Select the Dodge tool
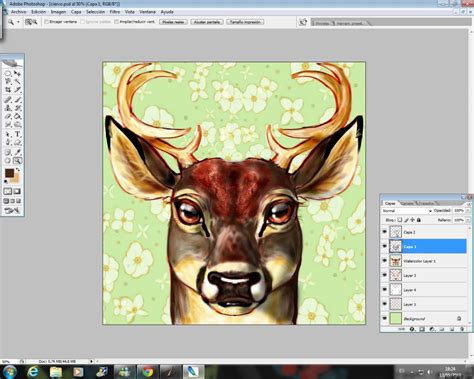This screenshot has height=379, width=474. pos(17,124)
